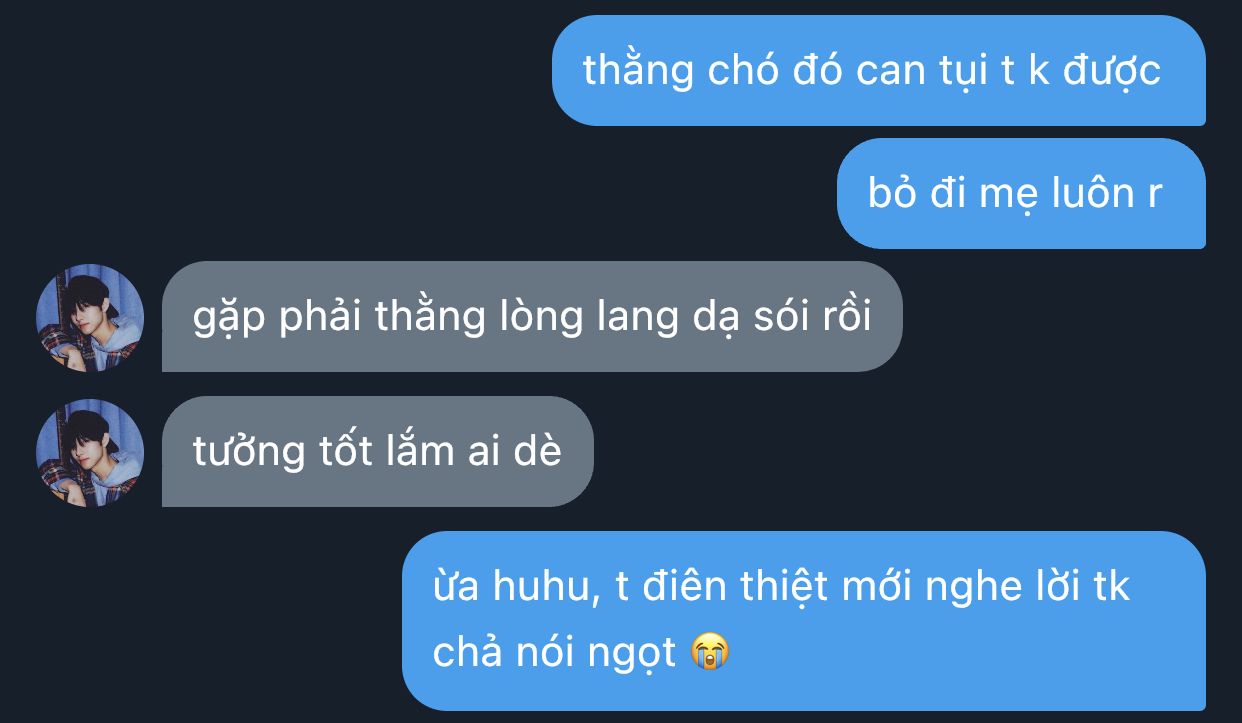
Task: Click the 'gặp phải thằng lòng lang dạ sói rồi' bubble
Action: [532, 317]
